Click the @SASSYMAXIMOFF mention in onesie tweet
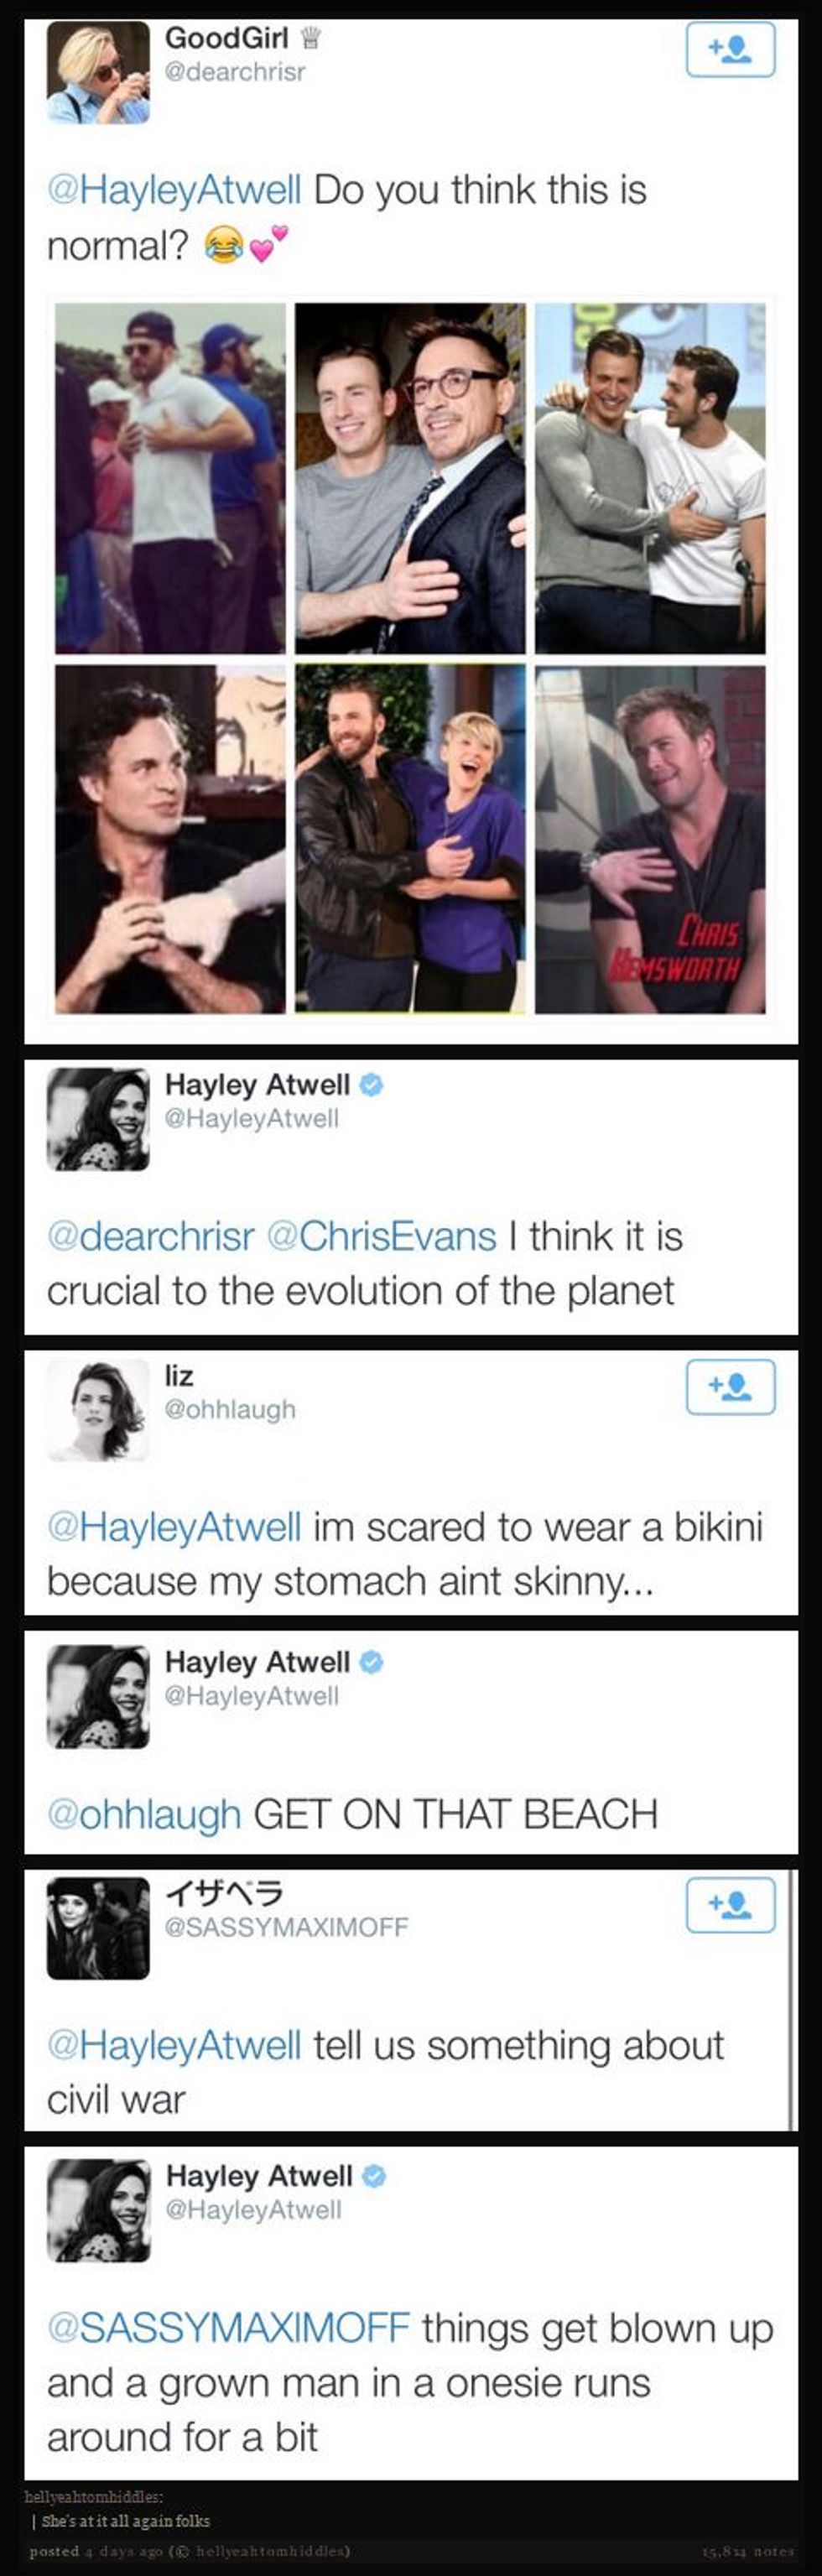Viewport: 822px width, 2576px height. point(228,2328)
